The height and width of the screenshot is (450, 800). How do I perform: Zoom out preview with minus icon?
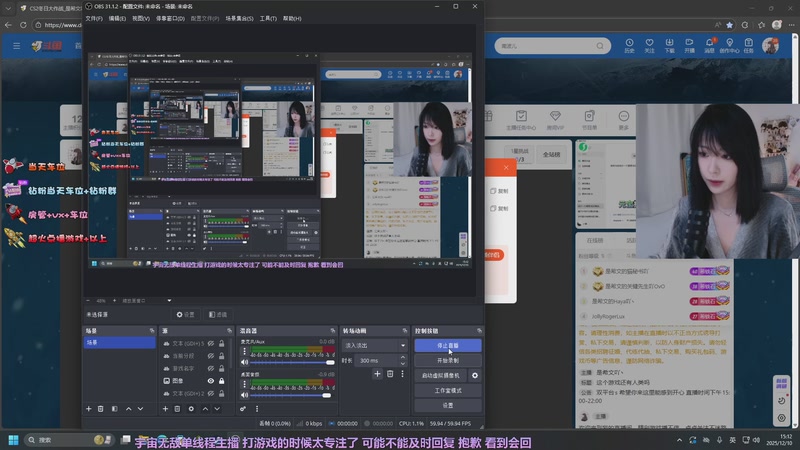pos(88,301)
